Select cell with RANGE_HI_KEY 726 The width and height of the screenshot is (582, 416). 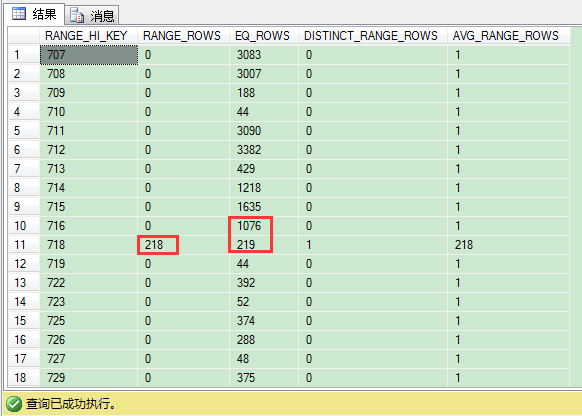(89, 340)
